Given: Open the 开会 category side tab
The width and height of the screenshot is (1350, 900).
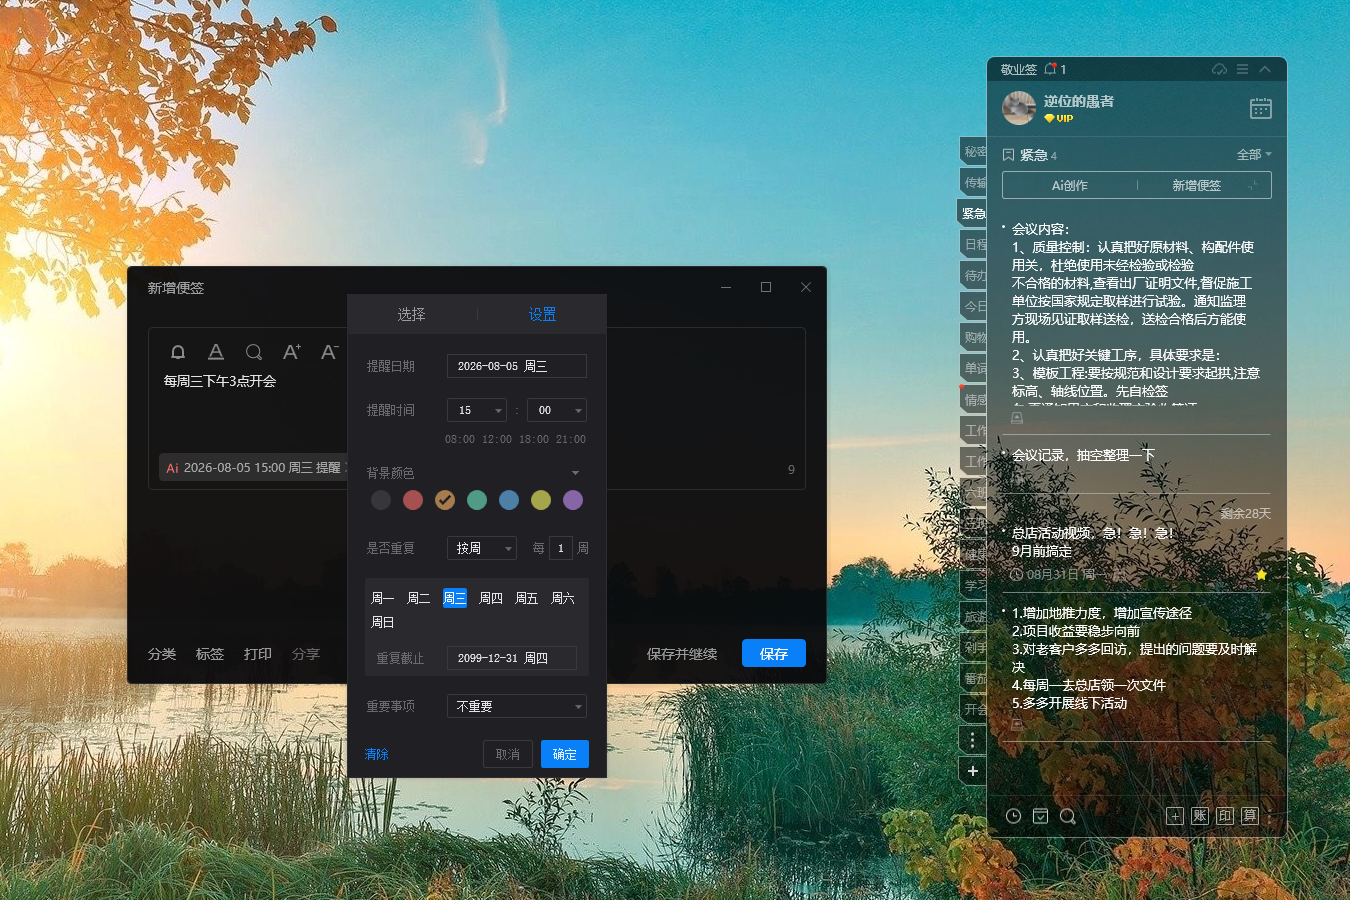Looking at the screenshot, I should point(973,709).
